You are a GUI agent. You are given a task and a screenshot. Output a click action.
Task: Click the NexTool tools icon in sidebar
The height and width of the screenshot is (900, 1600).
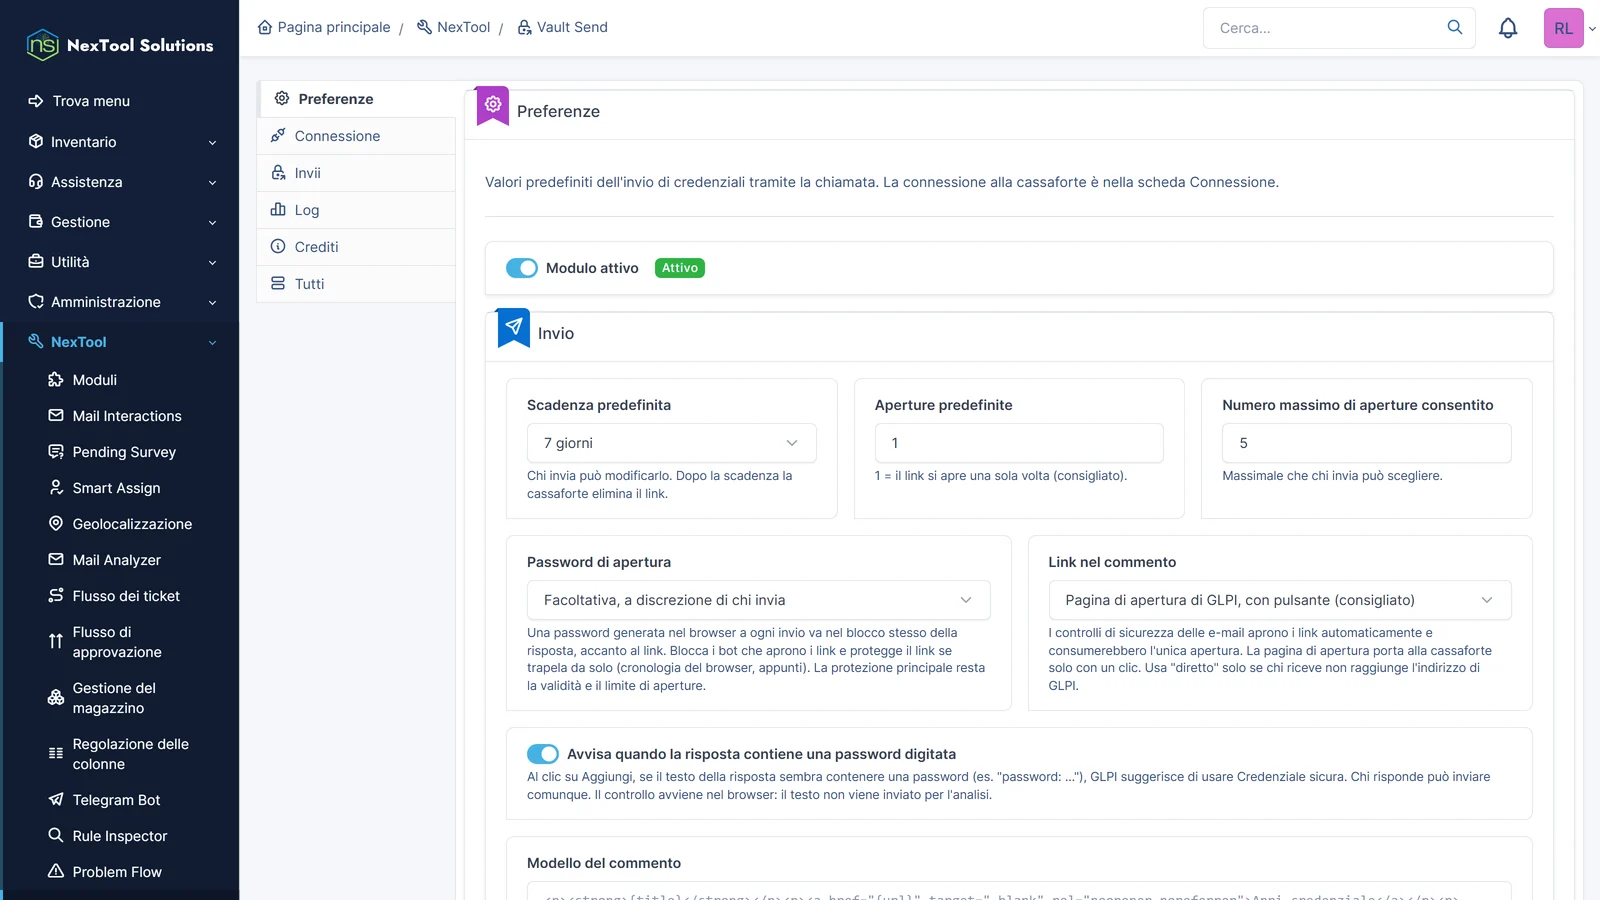[36, 341]
